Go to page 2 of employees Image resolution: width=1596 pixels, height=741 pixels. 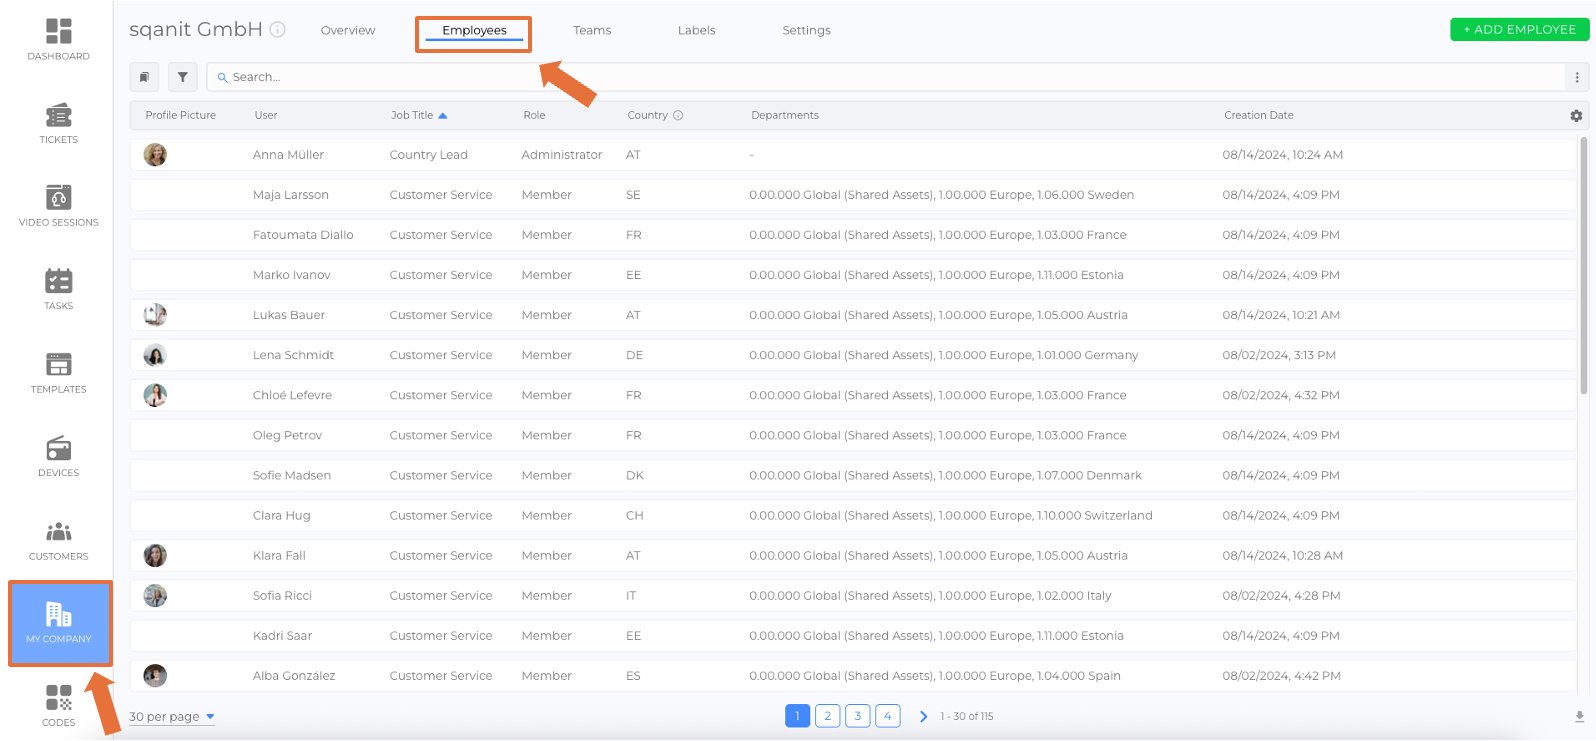coord(827,716)
